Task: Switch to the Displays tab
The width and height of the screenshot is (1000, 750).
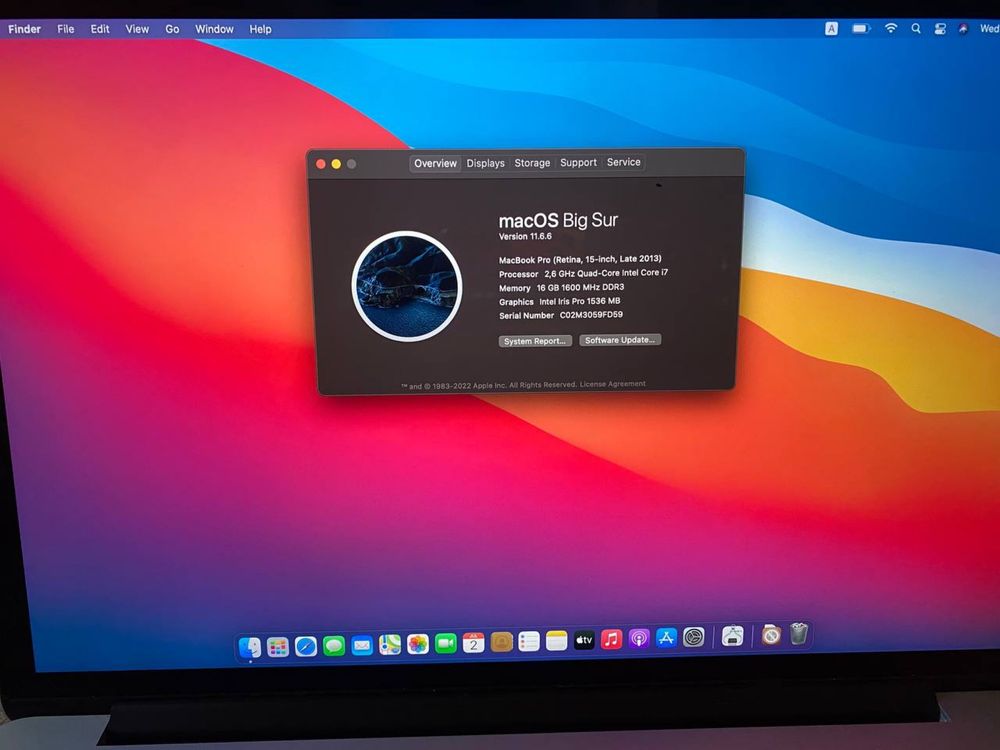Action: point(485,163)
